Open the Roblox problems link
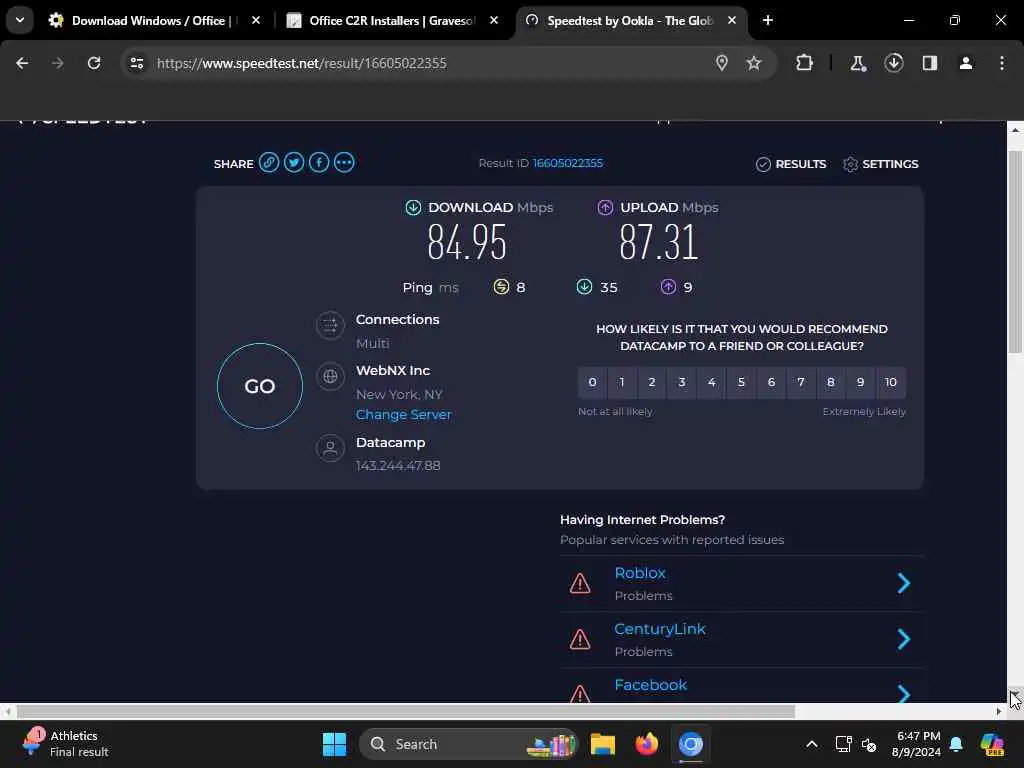Viewport: 1024px width, 768px height. click(x=640, y=573)
